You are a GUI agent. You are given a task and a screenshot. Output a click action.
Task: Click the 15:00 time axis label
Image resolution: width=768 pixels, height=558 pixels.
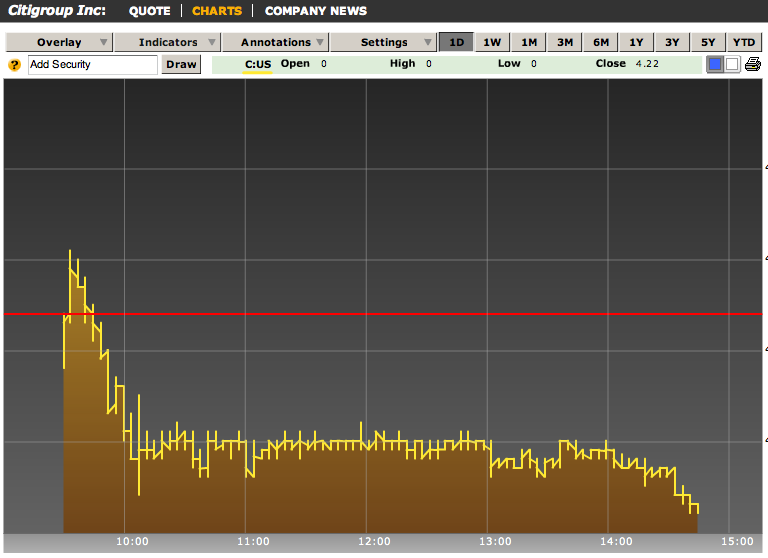tap(737, 541)
